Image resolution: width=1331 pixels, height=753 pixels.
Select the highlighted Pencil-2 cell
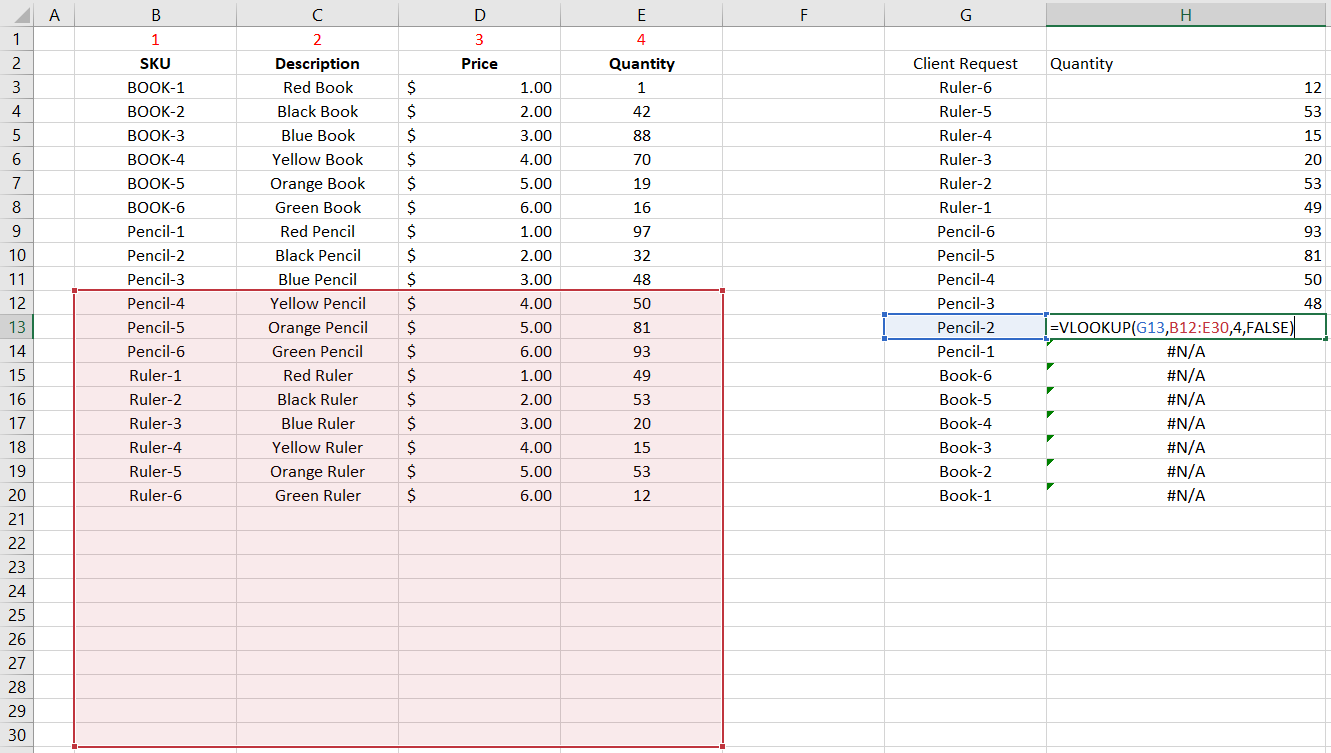(x=965, y=327)
